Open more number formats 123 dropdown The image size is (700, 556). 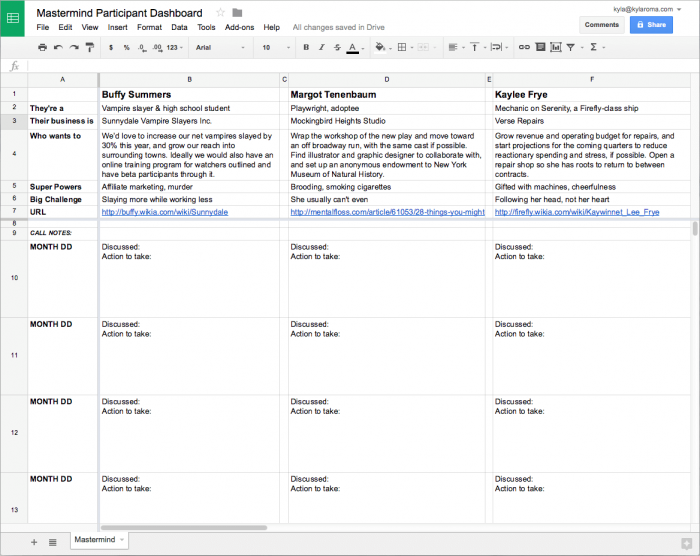pos(175,47)
